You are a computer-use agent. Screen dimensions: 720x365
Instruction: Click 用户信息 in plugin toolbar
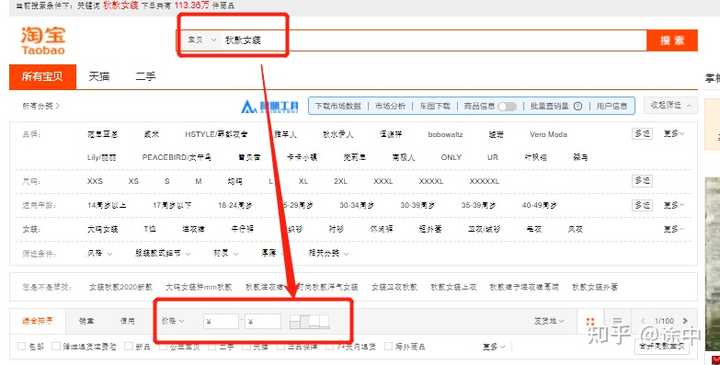pos(612,106)
